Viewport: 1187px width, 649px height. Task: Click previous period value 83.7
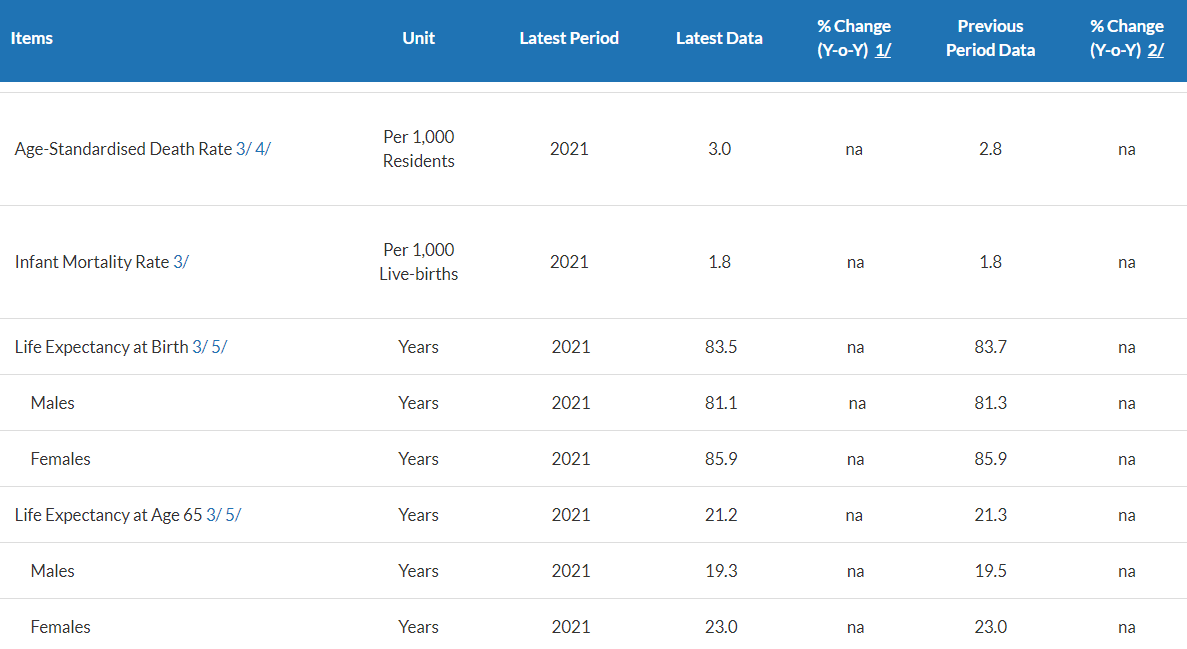[990, 347]
